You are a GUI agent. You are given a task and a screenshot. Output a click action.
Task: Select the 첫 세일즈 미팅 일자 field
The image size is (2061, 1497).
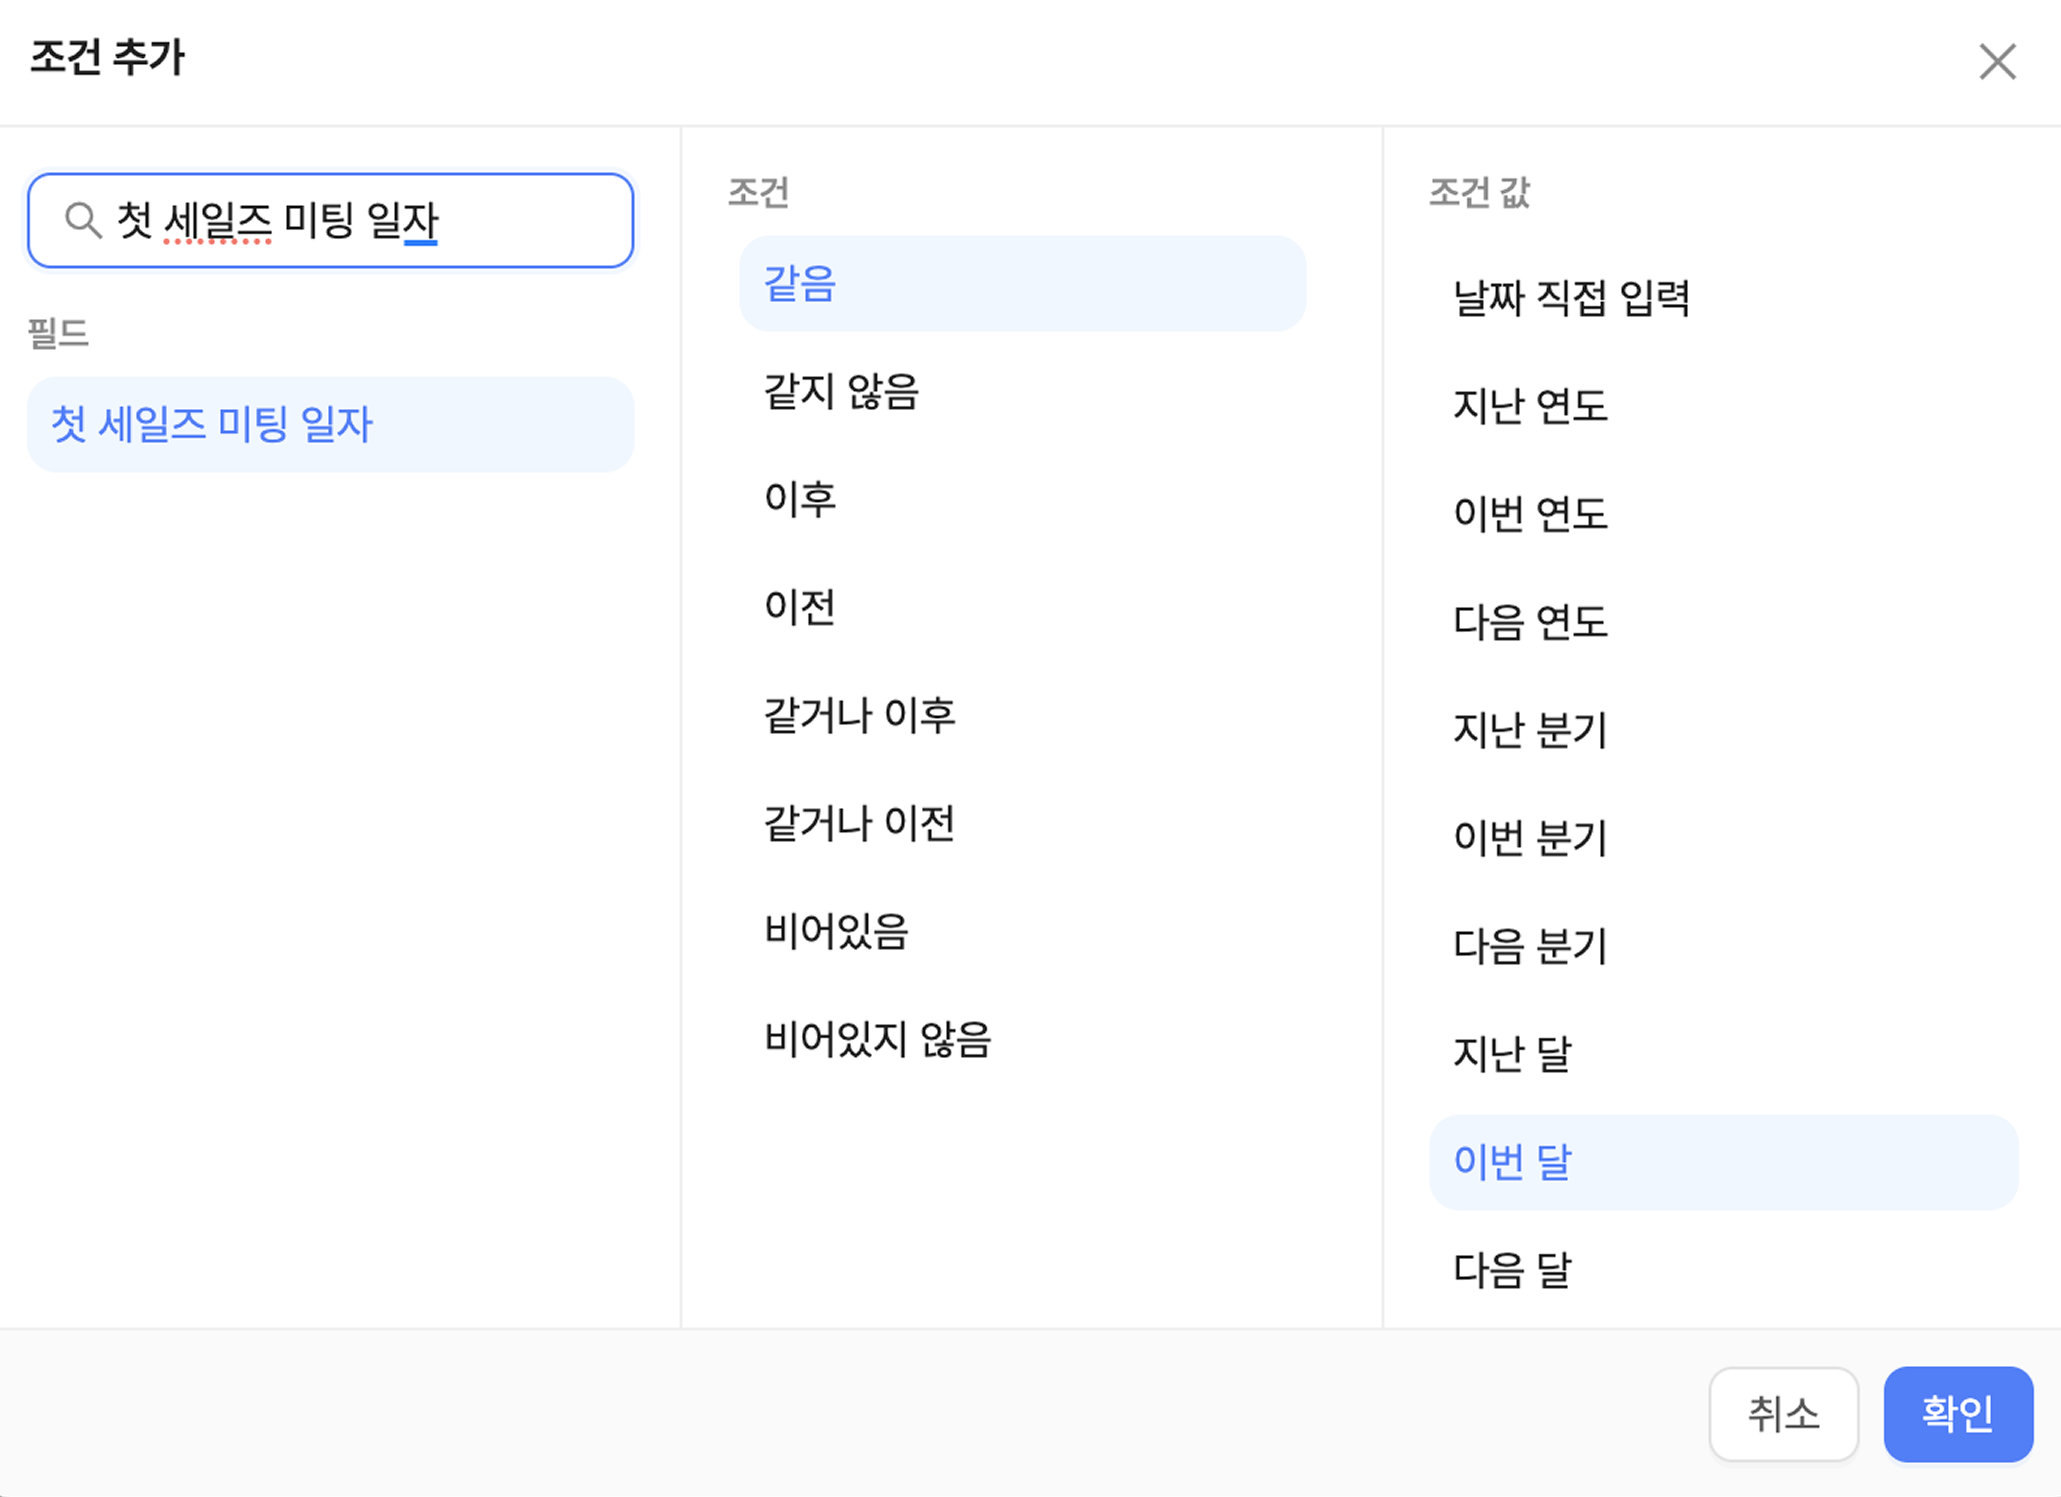click(x=330, y=424)
